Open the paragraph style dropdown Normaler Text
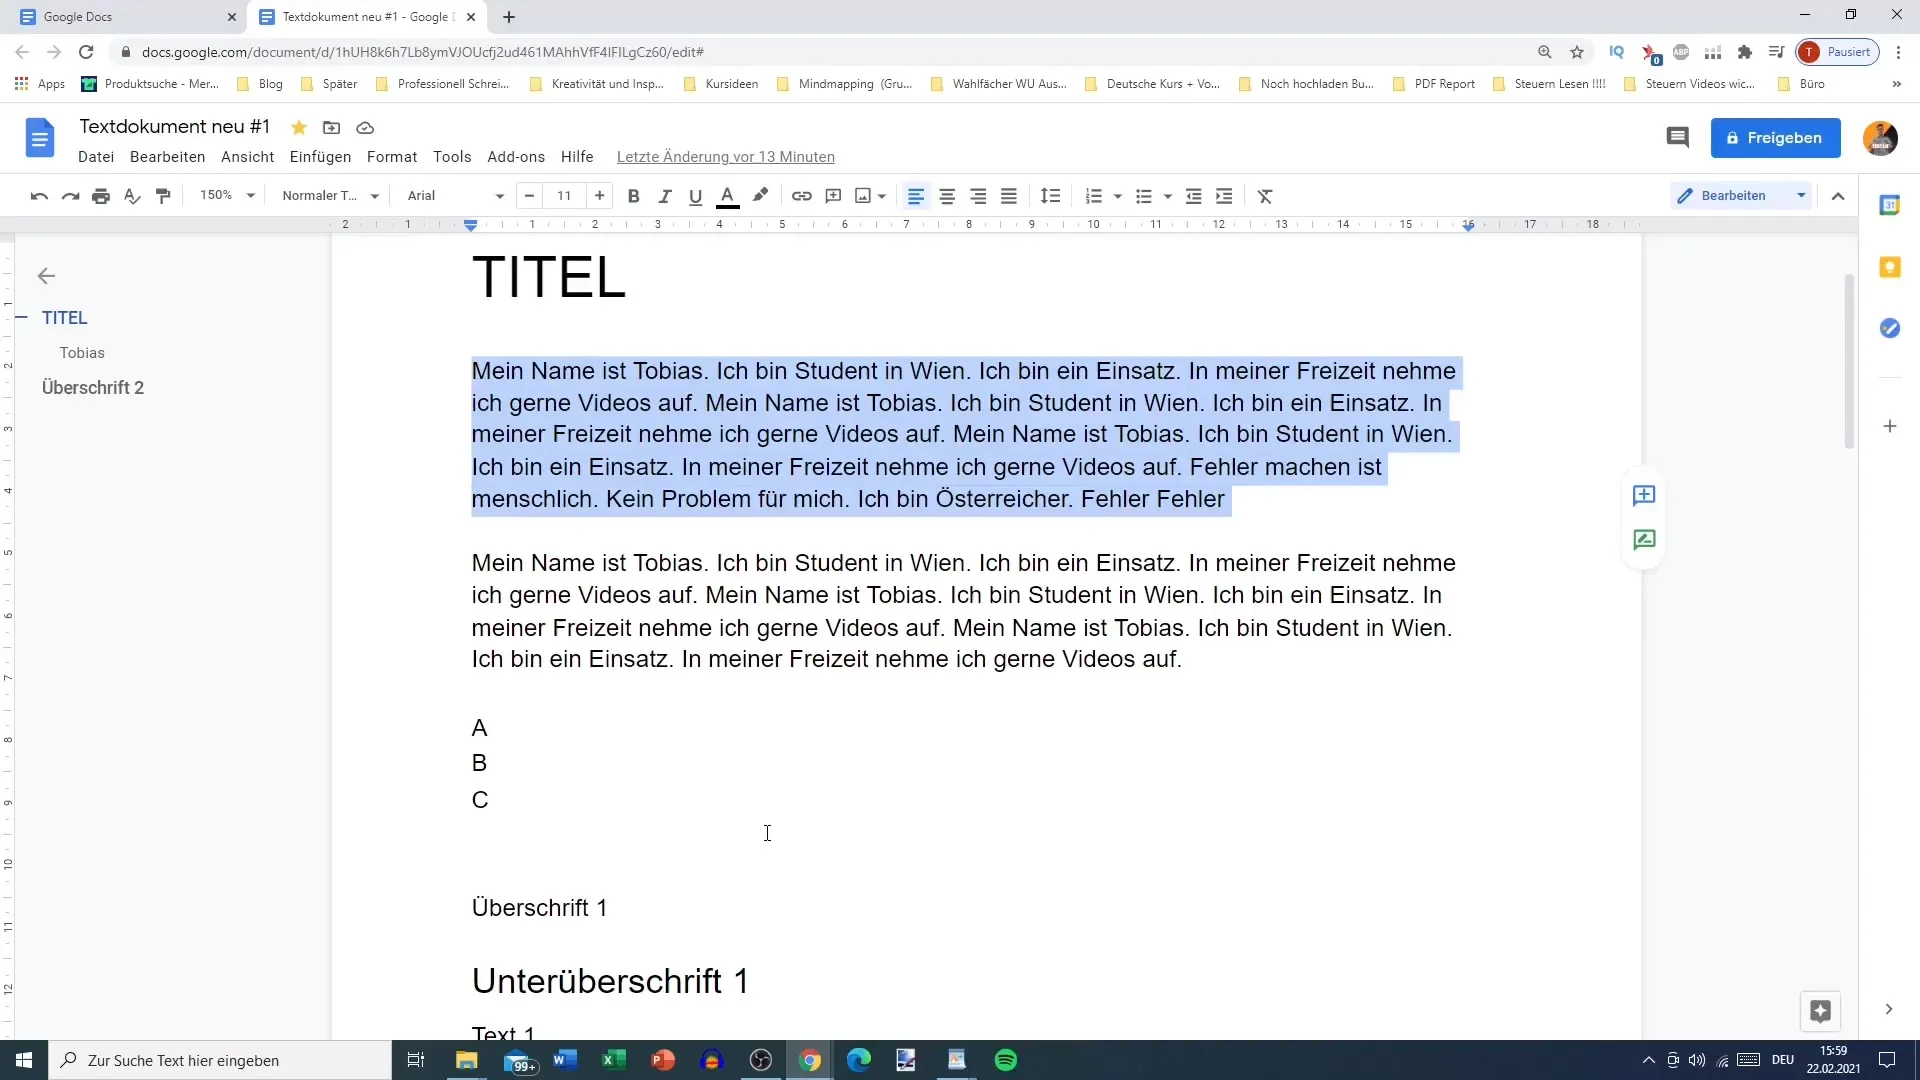Image resolution: width=1920 pixels, height=1080 pixels. click(330, 195)
